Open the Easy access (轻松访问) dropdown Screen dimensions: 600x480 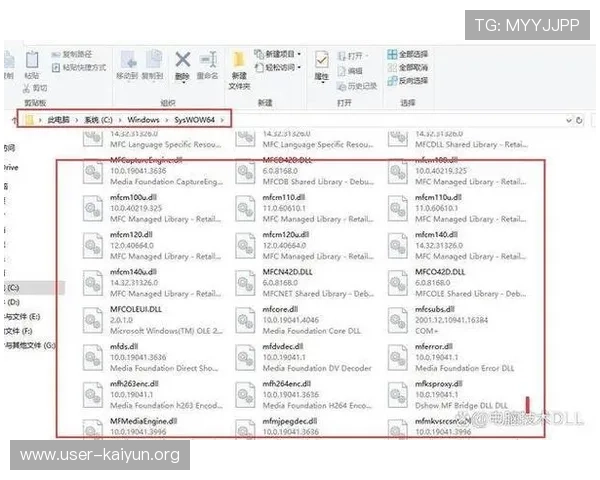278,67
